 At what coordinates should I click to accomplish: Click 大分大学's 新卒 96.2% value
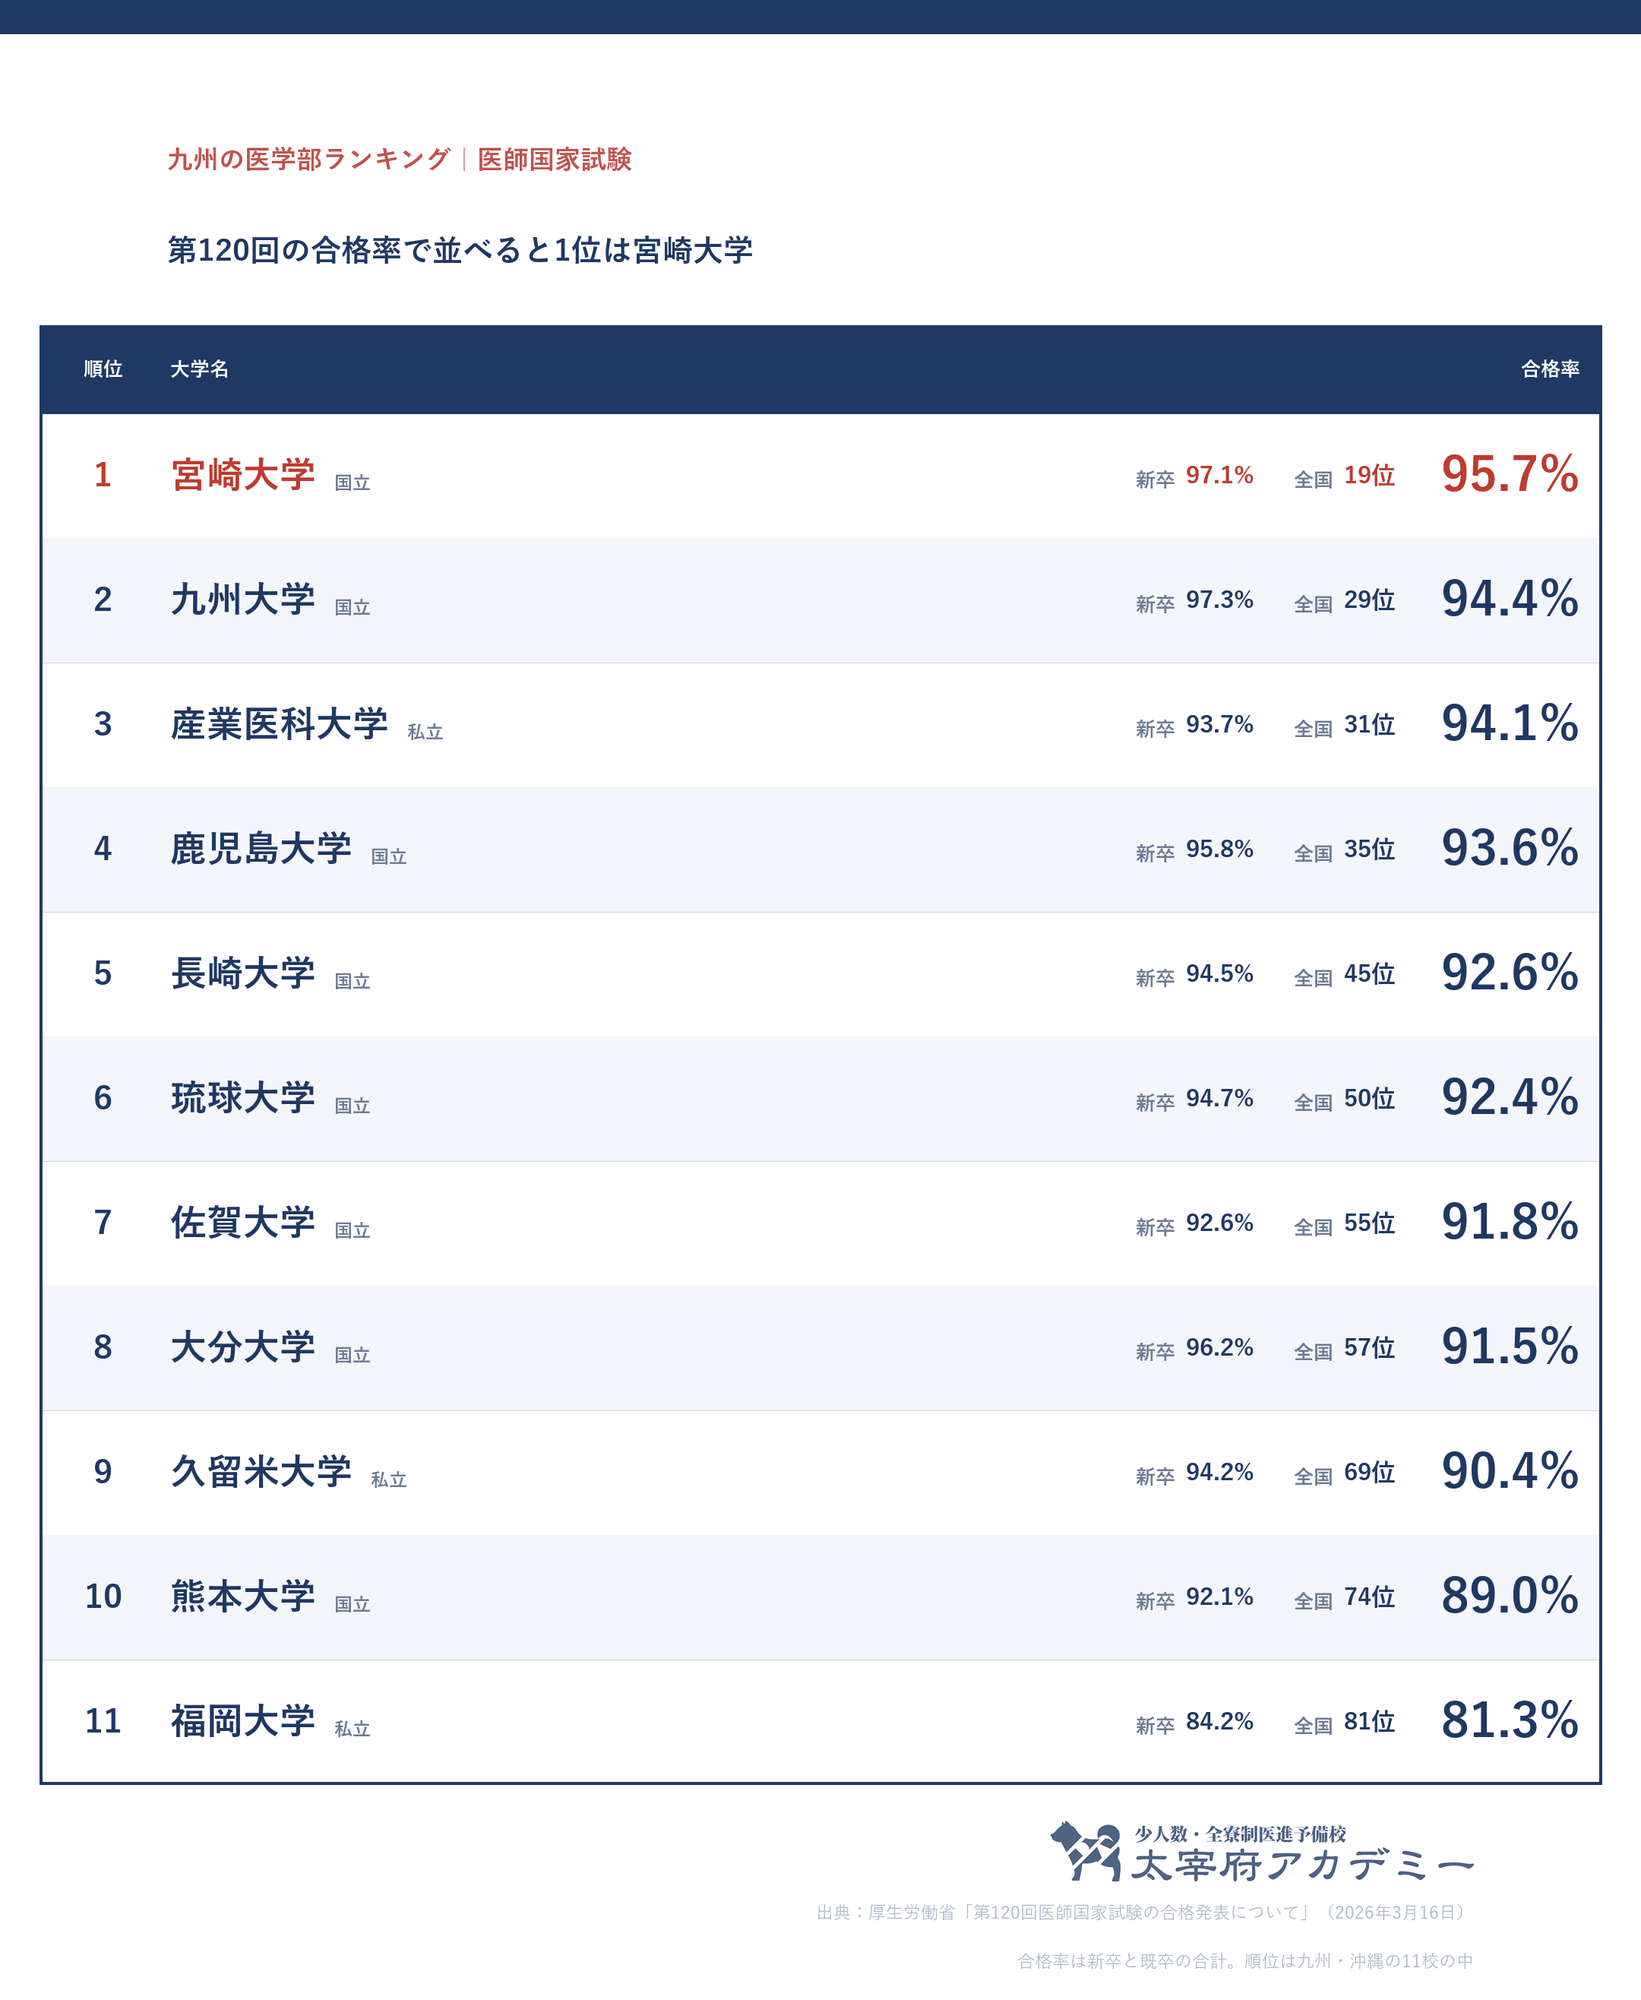[x=1219, y=1348]
